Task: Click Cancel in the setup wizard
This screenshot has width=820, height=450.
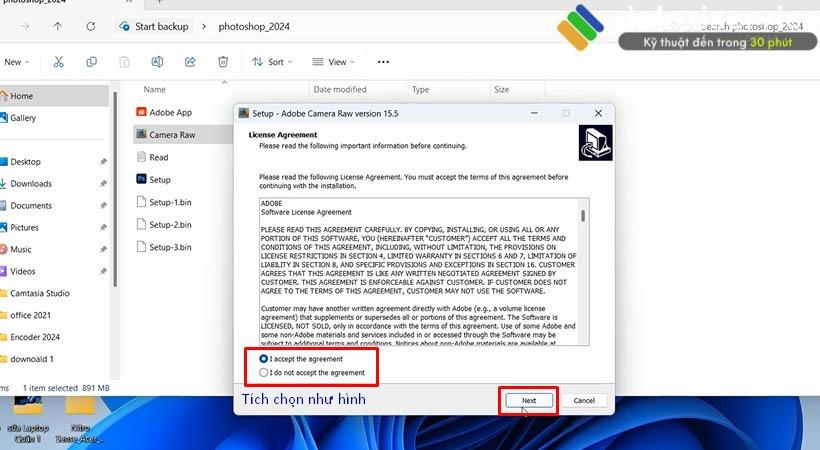Action: click(584, 400)
